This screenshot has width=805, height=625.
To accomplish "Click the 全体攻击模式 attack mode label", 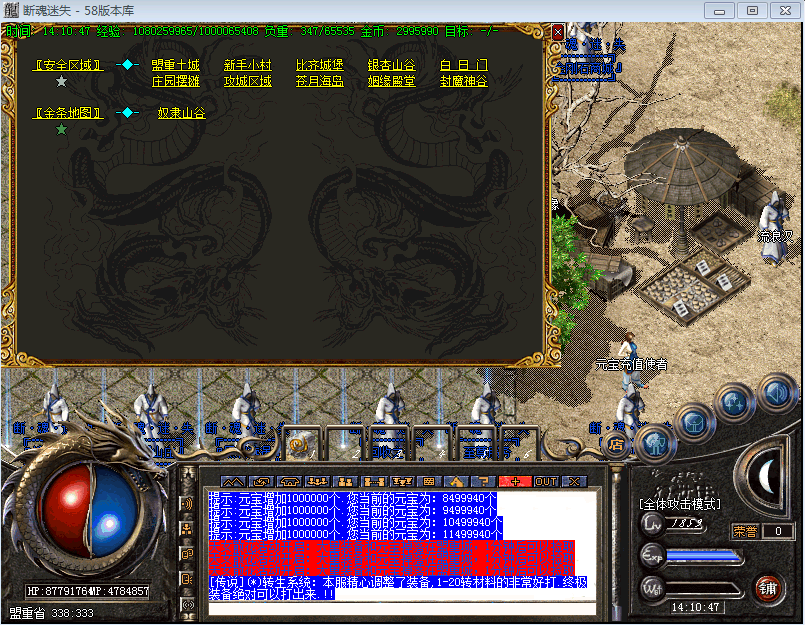I will pos(680,504).
